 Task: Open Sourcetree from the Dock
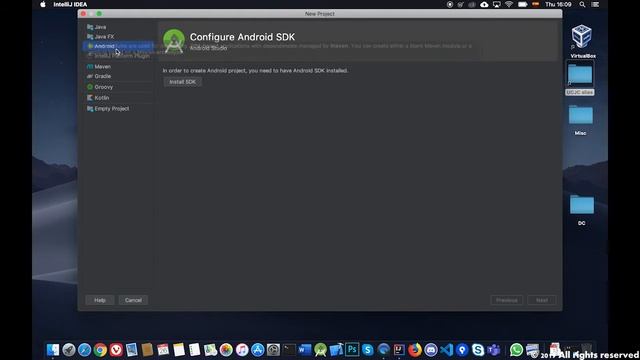coord(462,350)
